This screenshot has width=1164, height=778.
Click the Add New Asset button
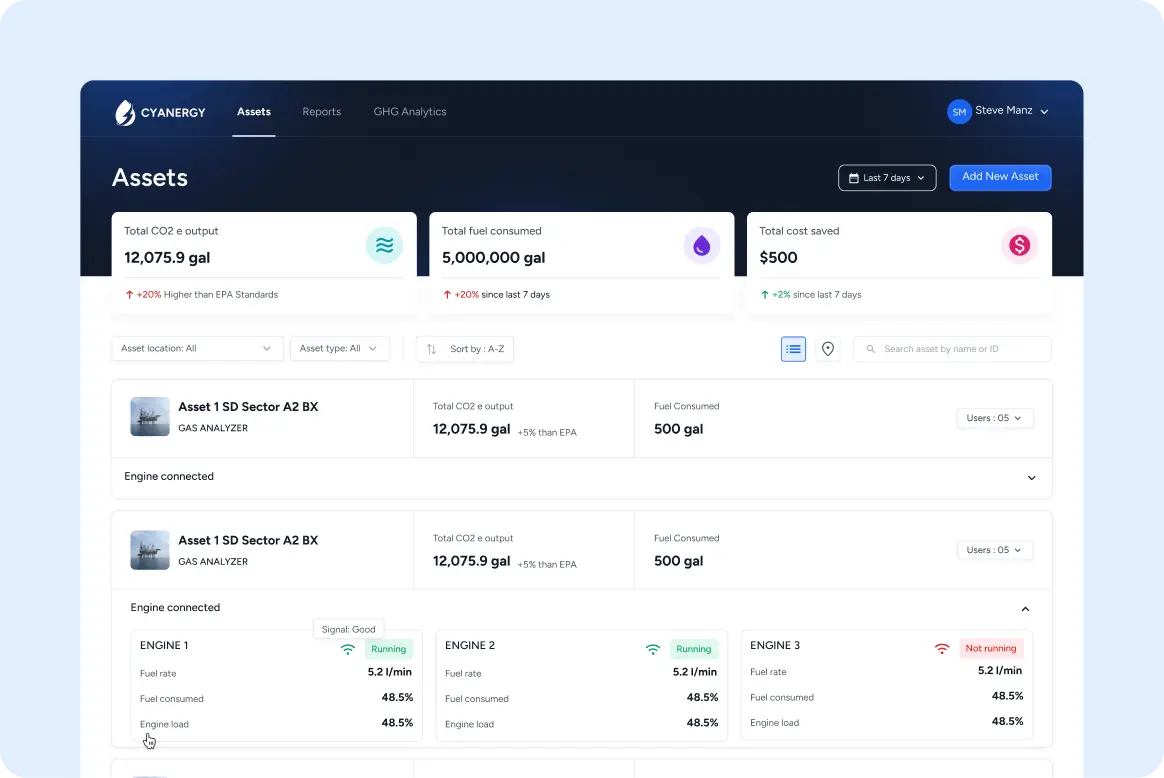coord(1000,177)
